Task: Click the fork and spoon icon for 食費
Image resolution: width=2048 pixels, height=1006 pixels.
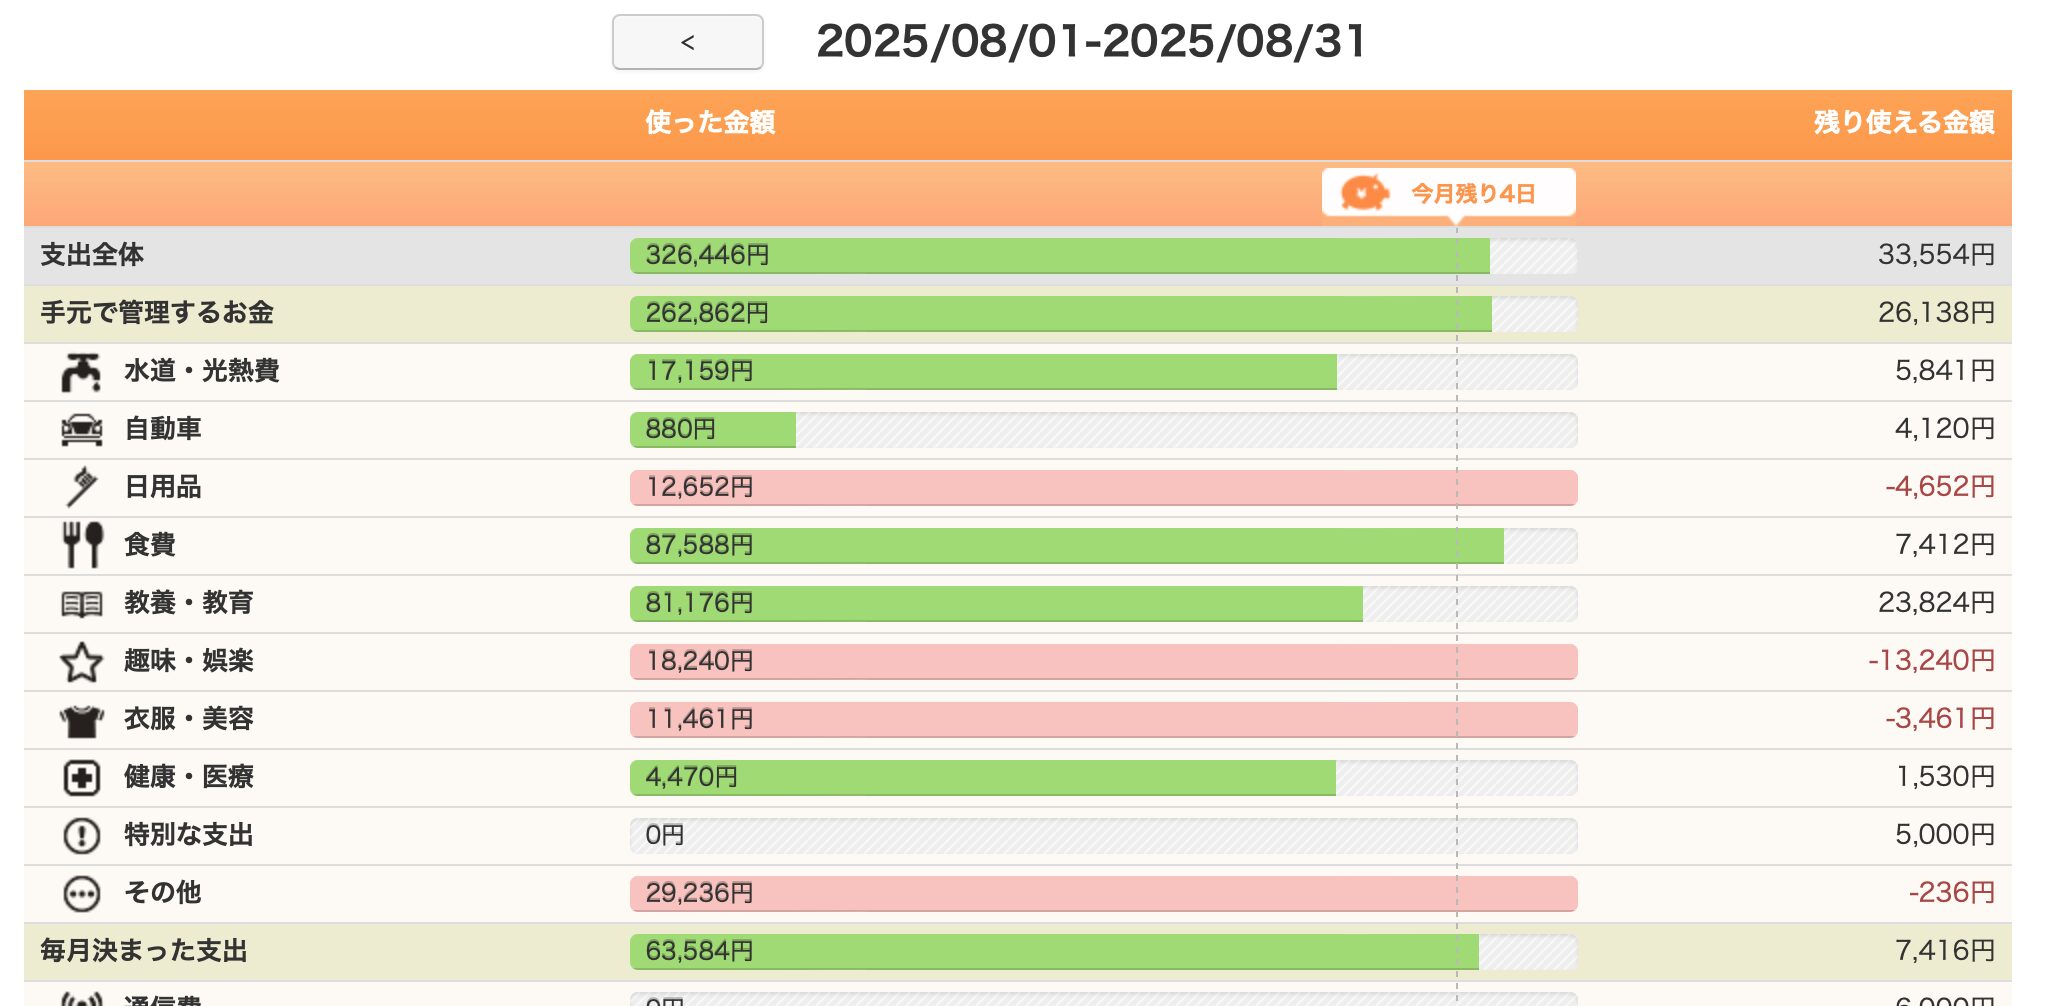Action: [x=82, y=545]
